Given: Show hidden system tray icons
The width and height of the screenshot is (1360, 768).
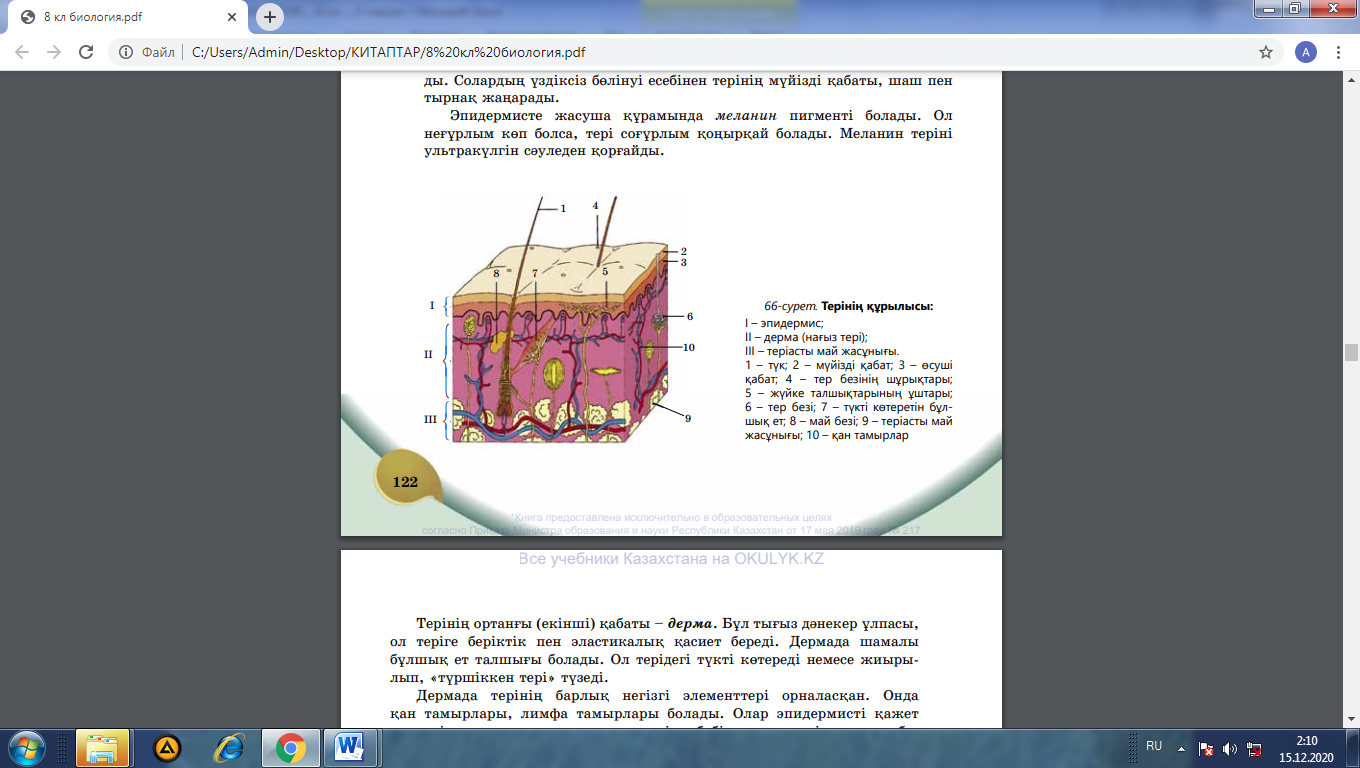Looking at the screenshot, I should 1182,747.
